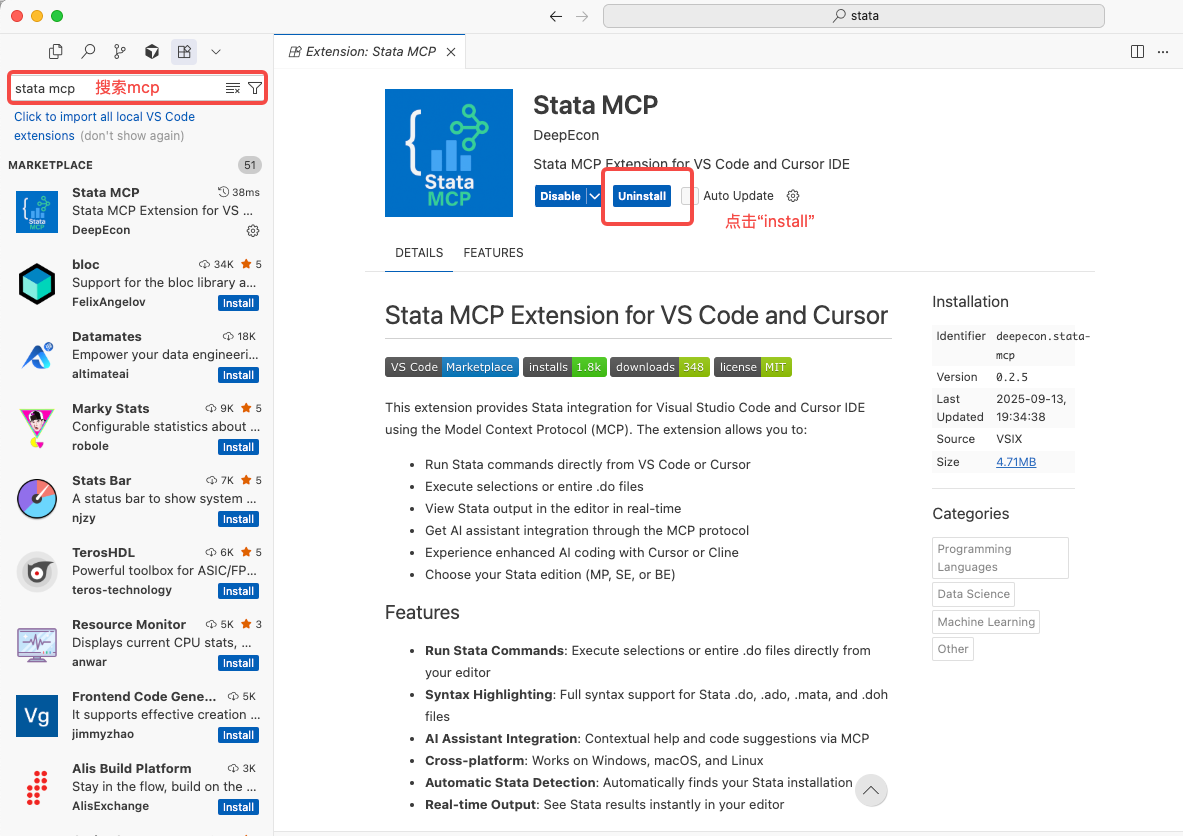Select the Marky Stats extension icon
1183x836 pixels.
[37, 428]
